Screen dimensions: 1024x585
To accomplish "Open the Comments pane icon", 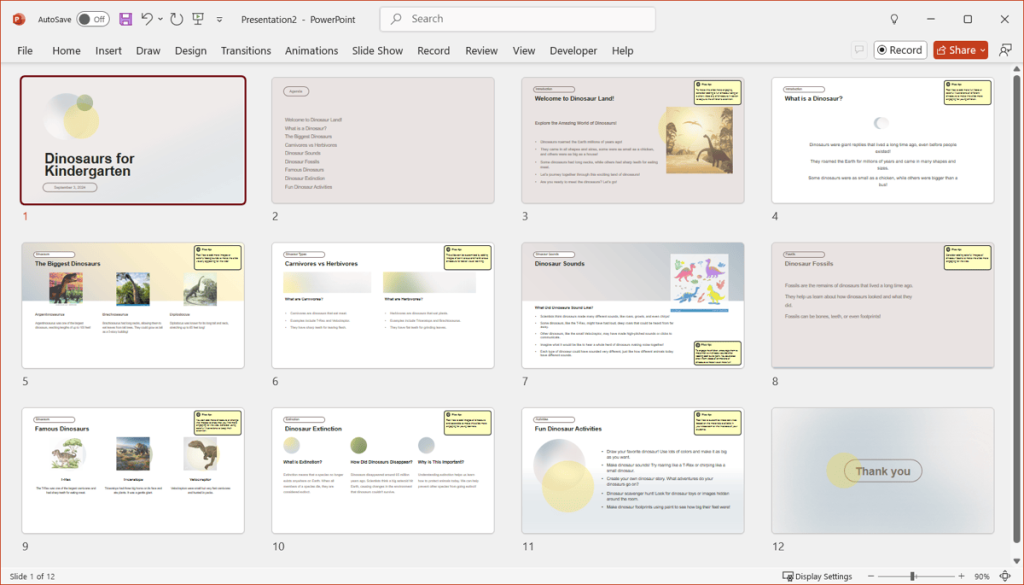I will pos(858,50).
